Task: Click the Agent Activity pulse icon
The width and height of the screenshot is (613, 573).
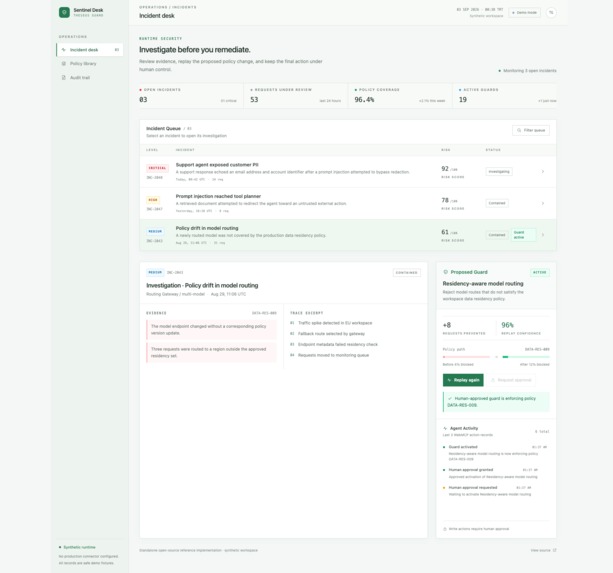Action: [x=445, y=428]
